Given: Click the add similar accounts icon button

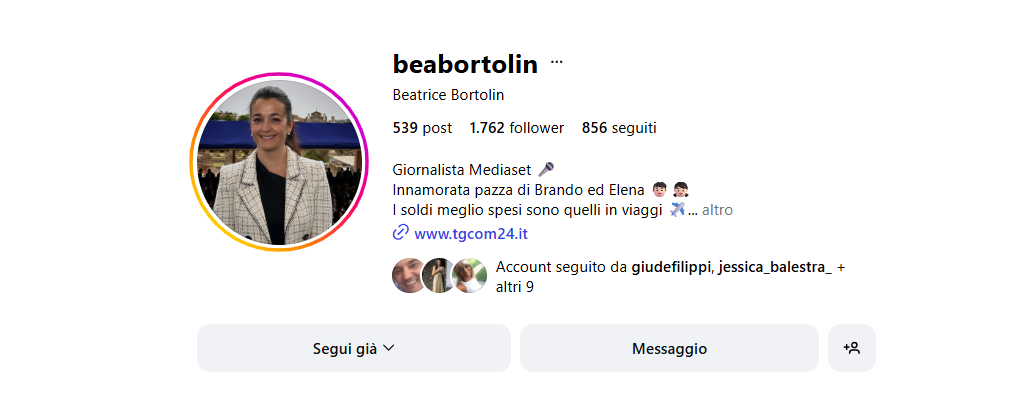Looking at the screenshot, I should (x=851, y=348).
